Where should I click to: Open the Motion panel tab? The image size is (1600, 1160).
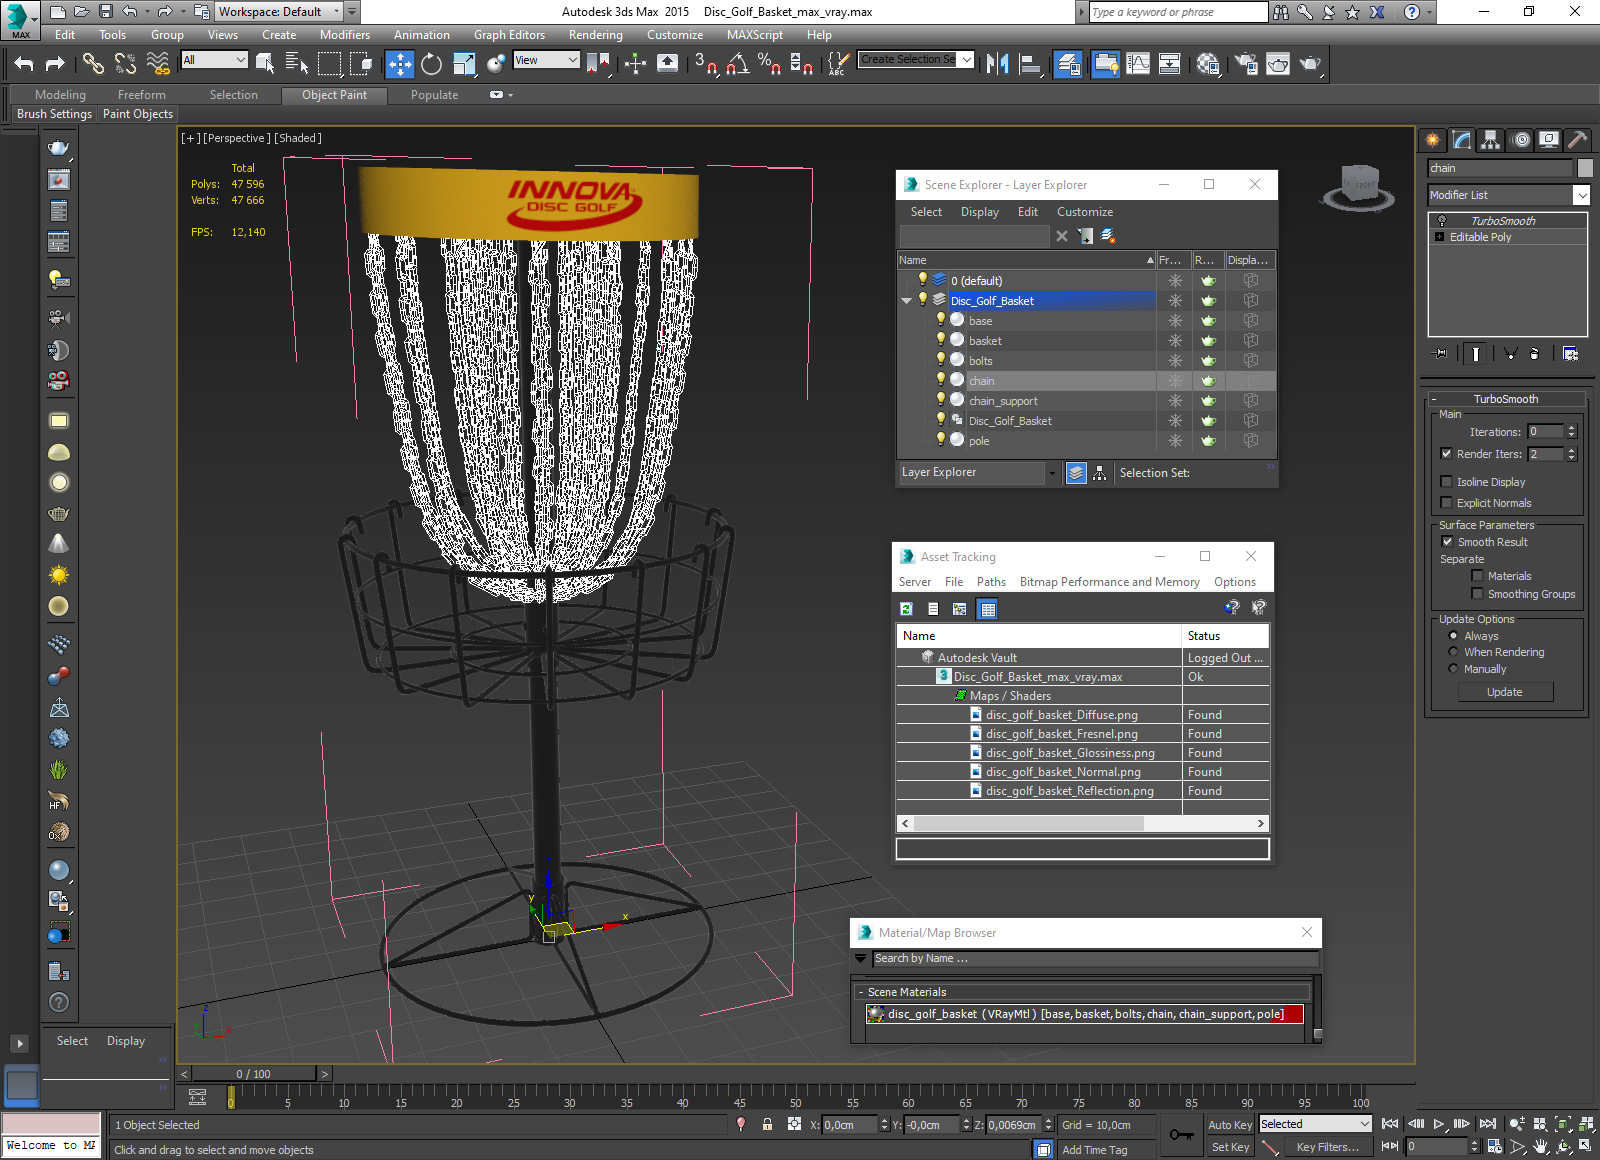(x=1520, y=140)
